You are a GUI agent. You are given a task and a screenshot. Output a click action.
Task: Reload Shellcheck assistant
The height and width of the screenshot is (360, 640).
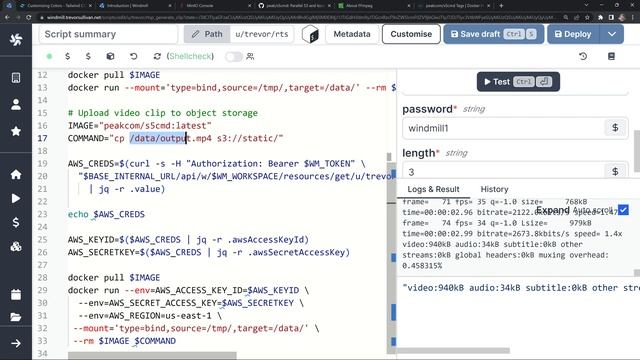[157, 56]
